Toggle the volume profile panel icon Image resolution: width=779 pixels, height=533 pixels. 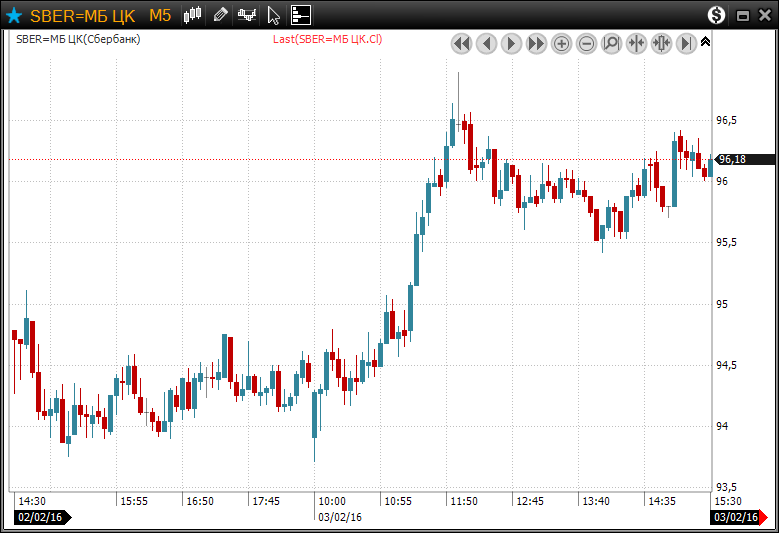click(301, 15)
